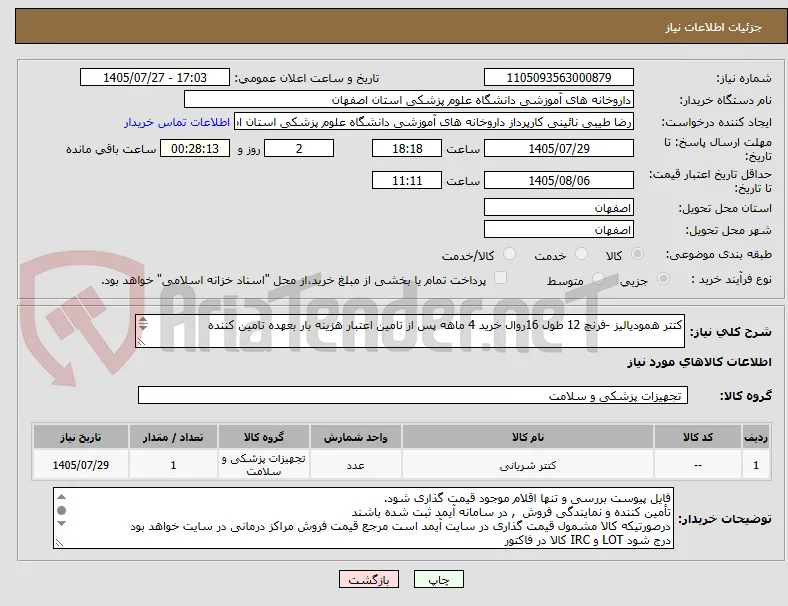788x606 pixels.
Task: Click resize handle of need description box
Action: click(141, 342)
